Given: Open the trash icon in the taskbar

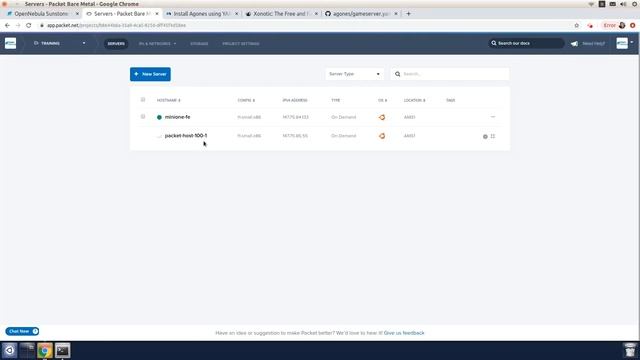Looking at the screenshot, I should tap(630, 350).
